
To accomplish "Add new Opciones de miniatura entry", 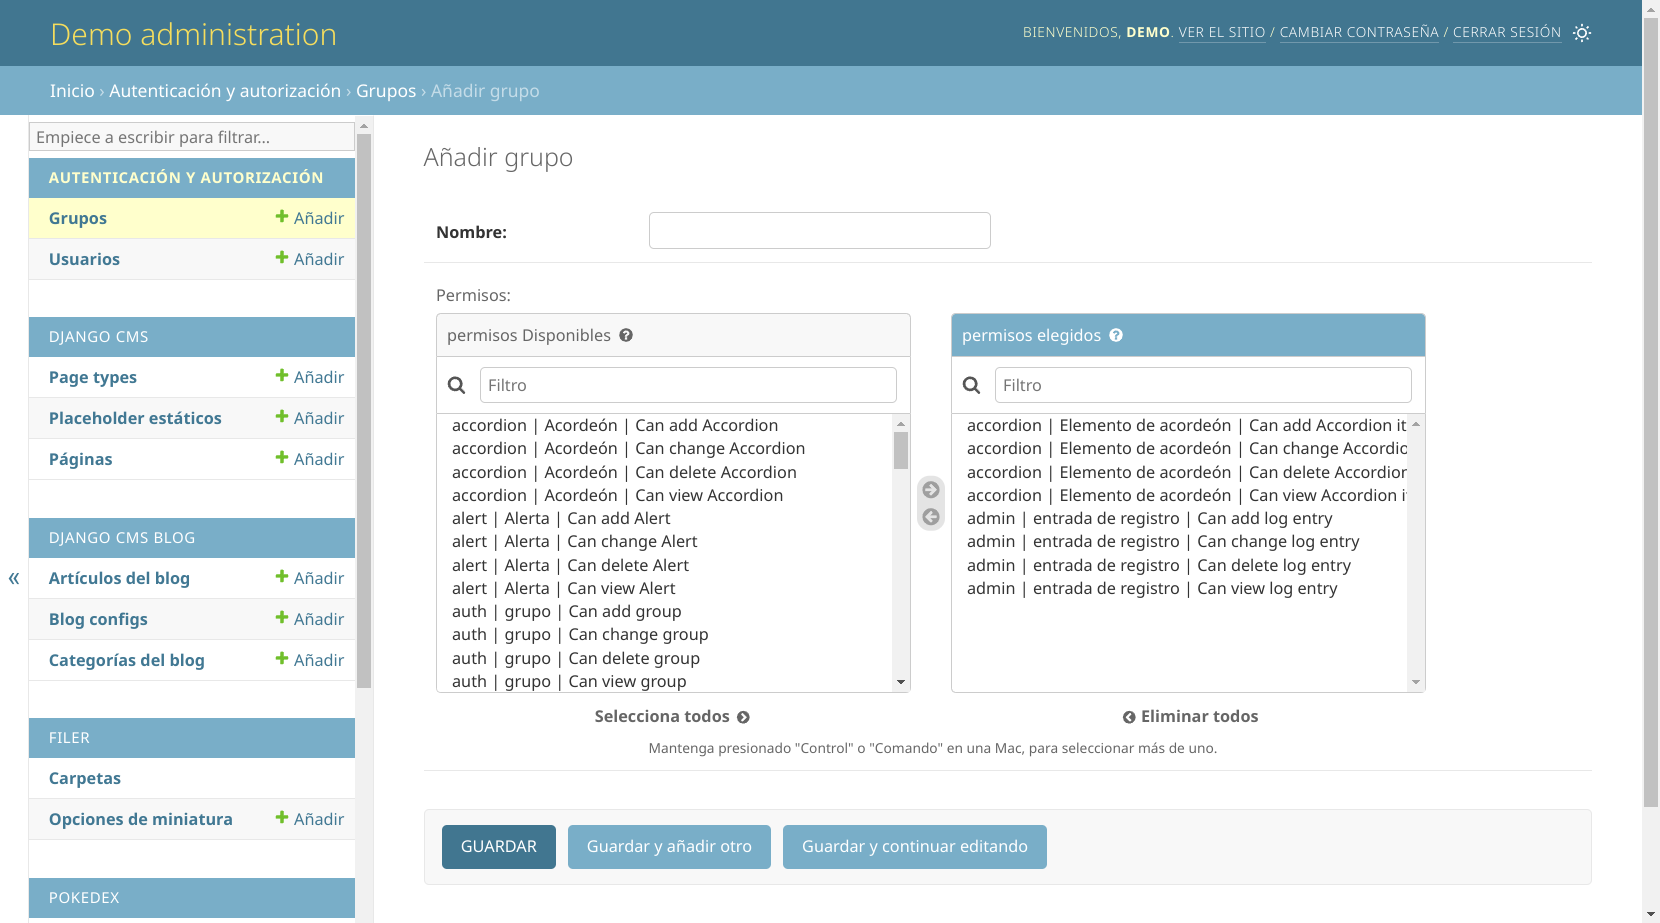I will pos(309,819).
